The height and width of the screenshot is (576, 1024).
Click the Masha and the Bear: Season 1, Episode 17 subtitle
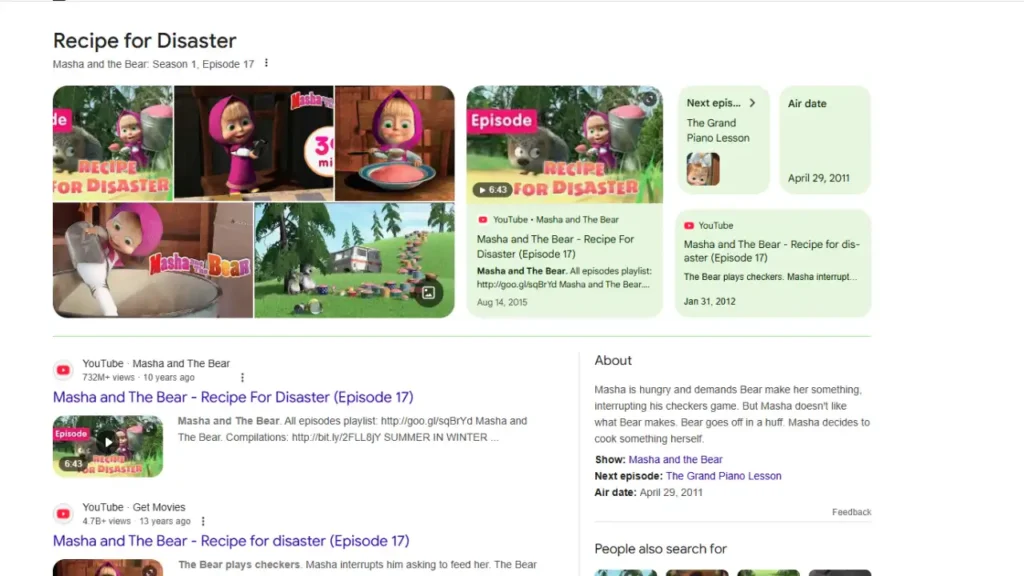(153, 64)
